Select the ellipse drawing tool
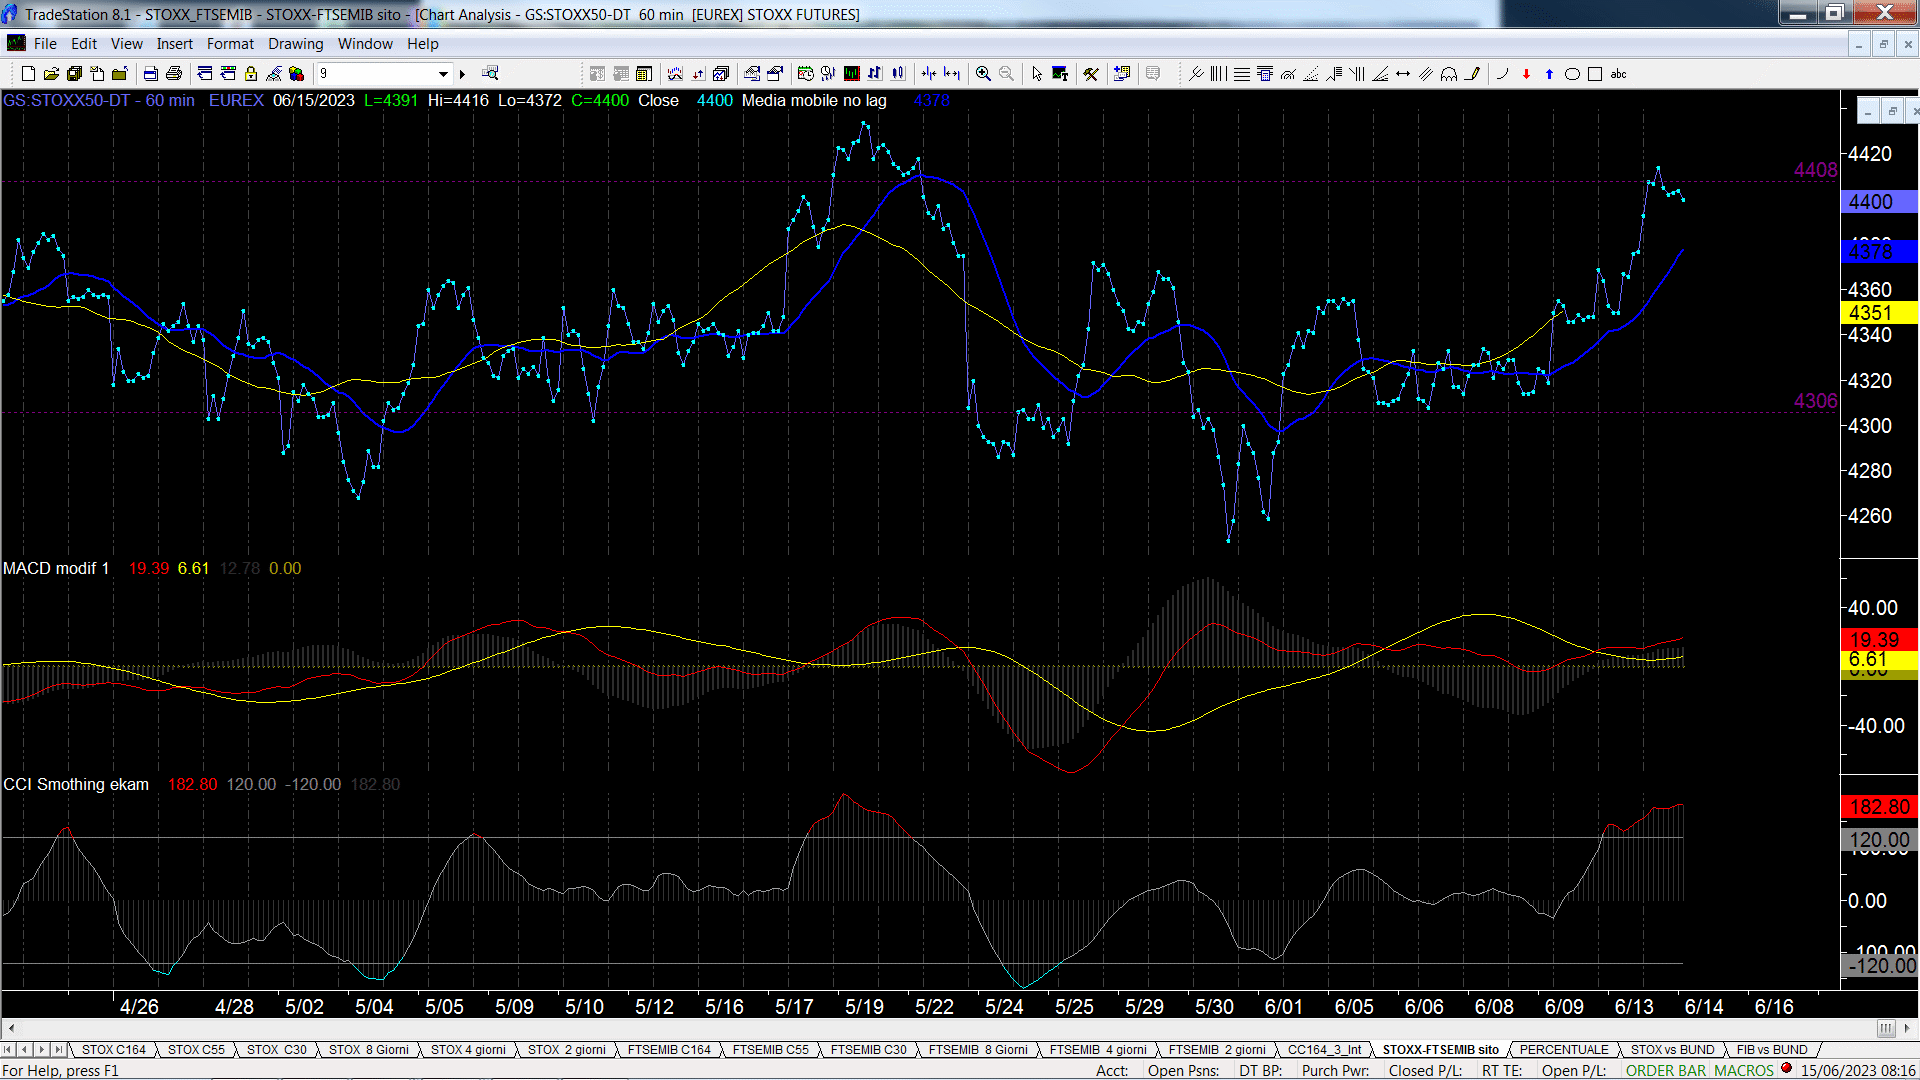The width and height of the screenshot is (1920, 1080). [x=1572, y=74]
